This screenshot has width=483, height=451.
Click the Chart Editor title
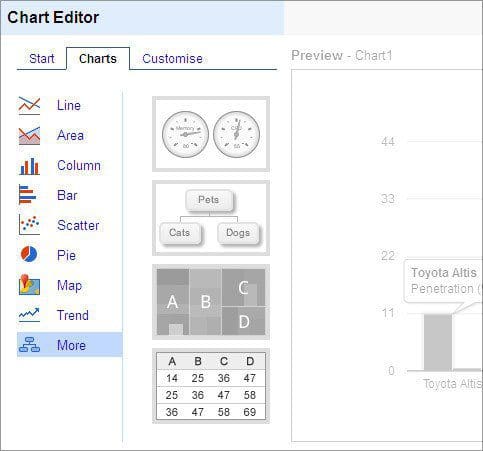(53, 17)
